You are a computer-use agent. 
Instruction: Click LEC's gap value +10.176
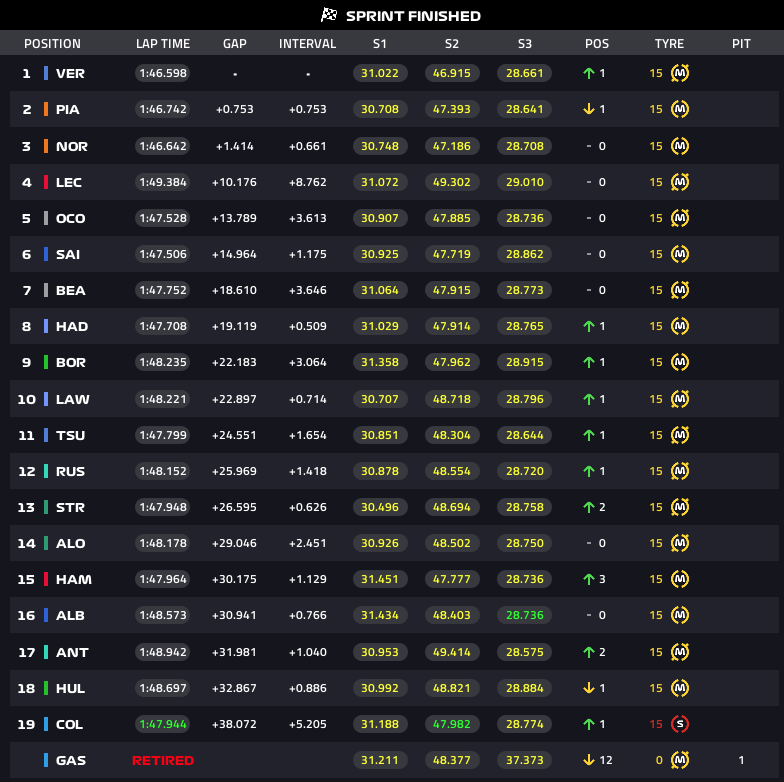click(234, 182)
